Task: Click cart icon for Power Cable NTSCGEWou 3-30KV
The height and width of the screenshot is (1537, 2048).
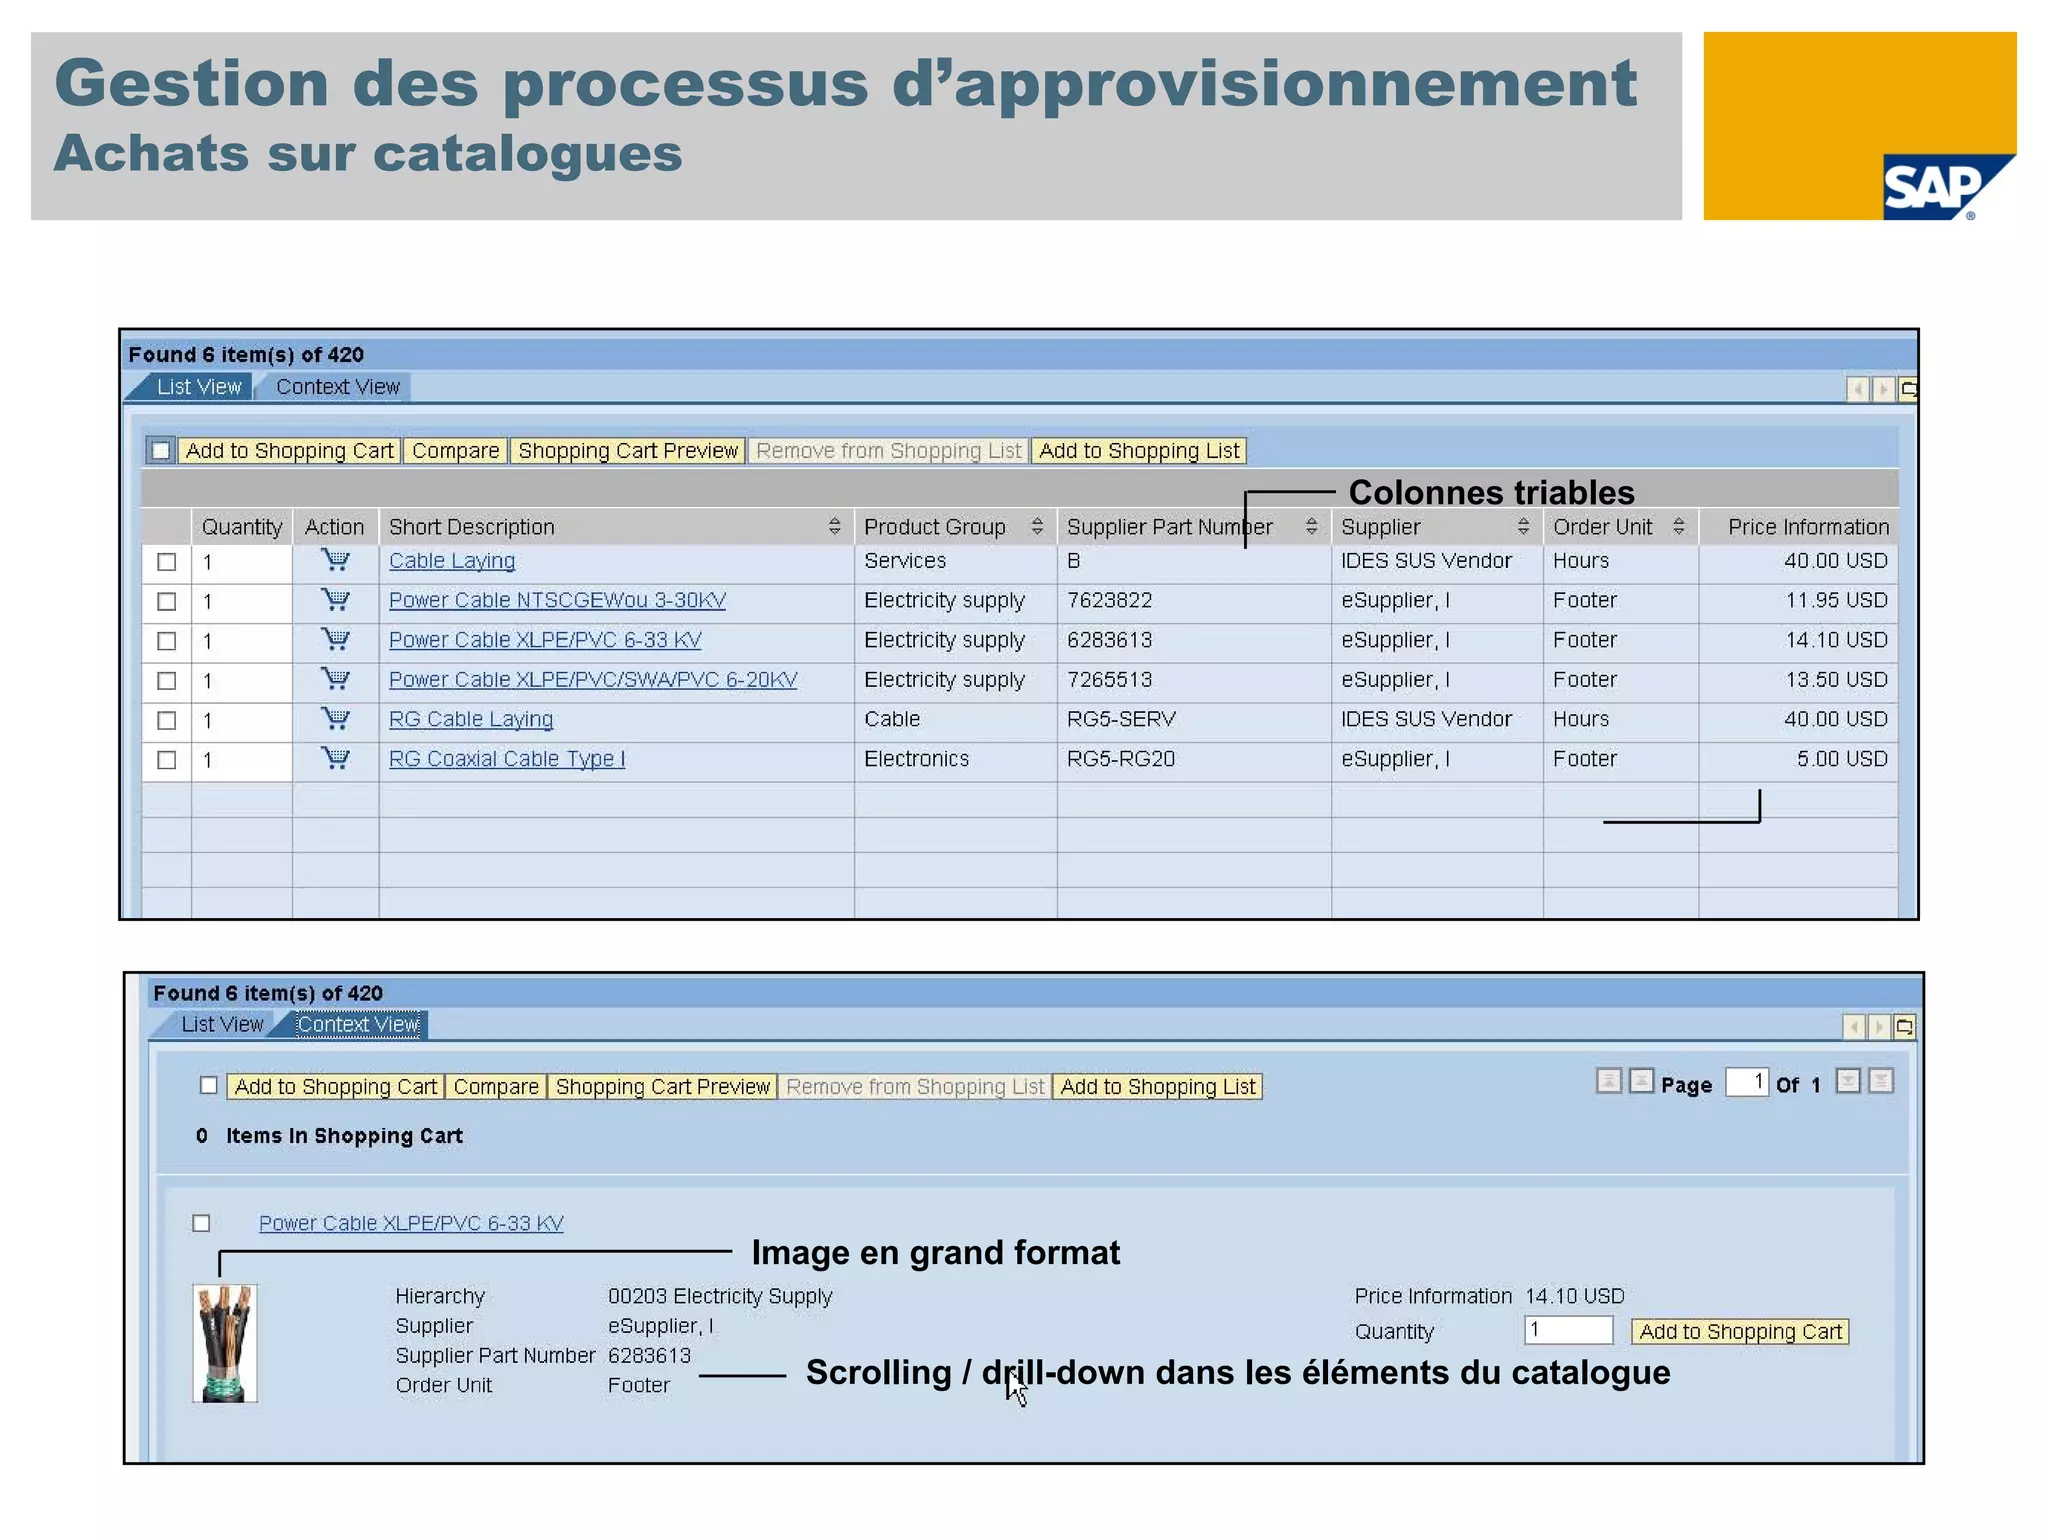Action: pyautogui.click(x=336, y=601)
